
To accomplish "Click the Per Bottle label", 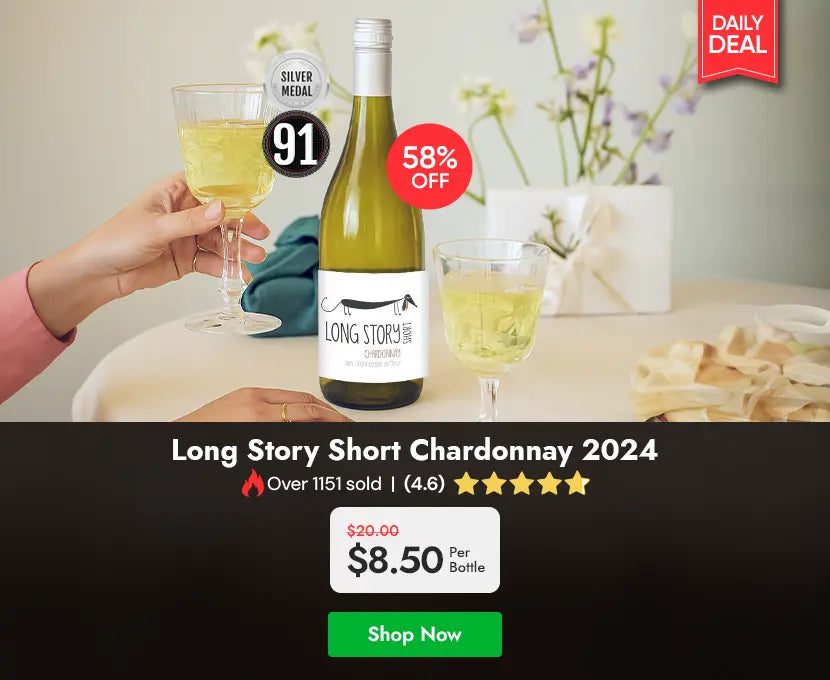I will (x=467, y=560).
